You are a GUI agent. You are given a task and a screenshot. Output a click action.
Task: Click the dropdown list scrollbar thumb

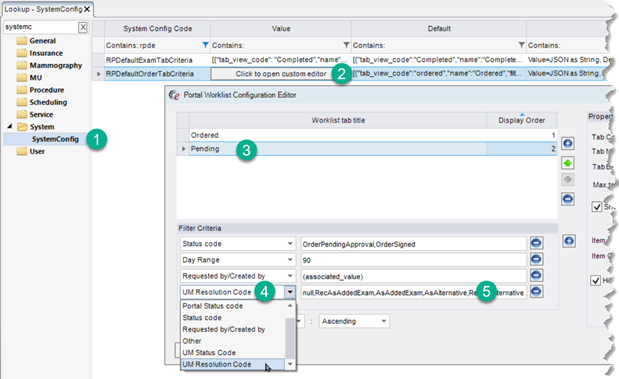click(x=290, y=338)
